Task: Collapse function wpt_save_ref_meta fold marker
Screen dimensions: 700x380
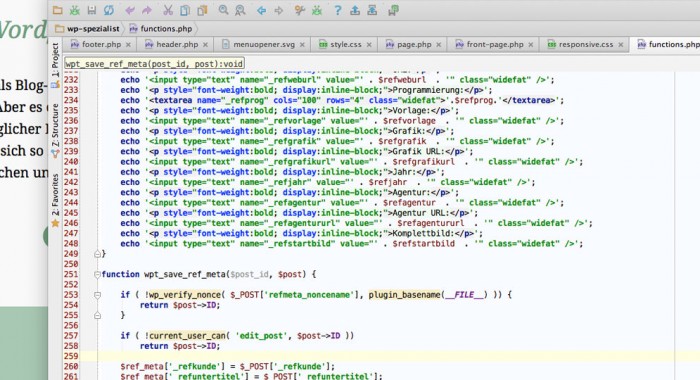Action: click(97, 275)
